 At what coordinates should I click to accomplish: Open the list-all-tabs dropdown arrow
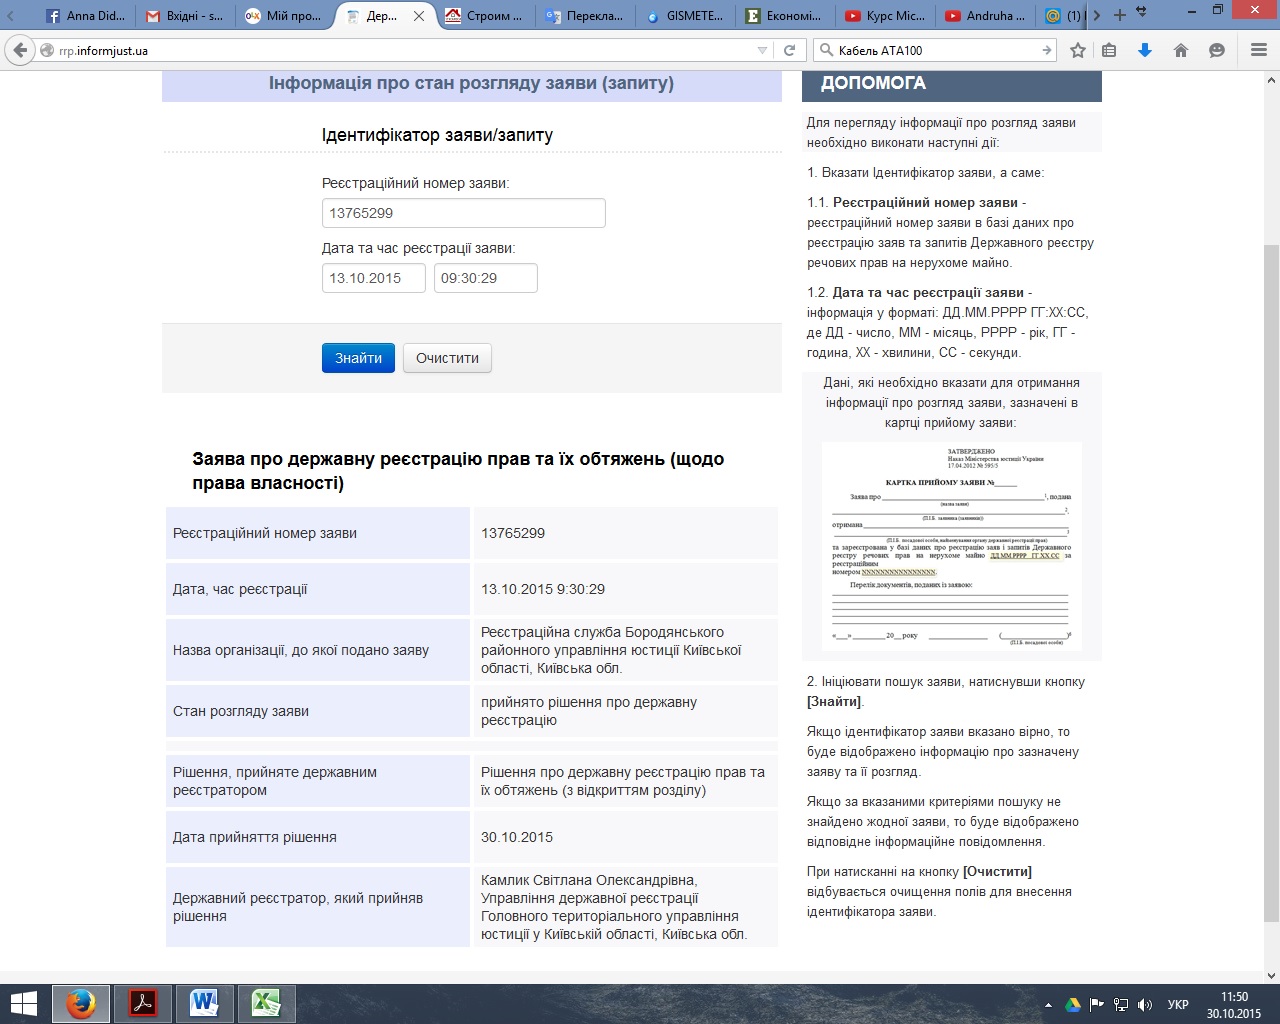pyautogui.click(x=1142, y=12)
